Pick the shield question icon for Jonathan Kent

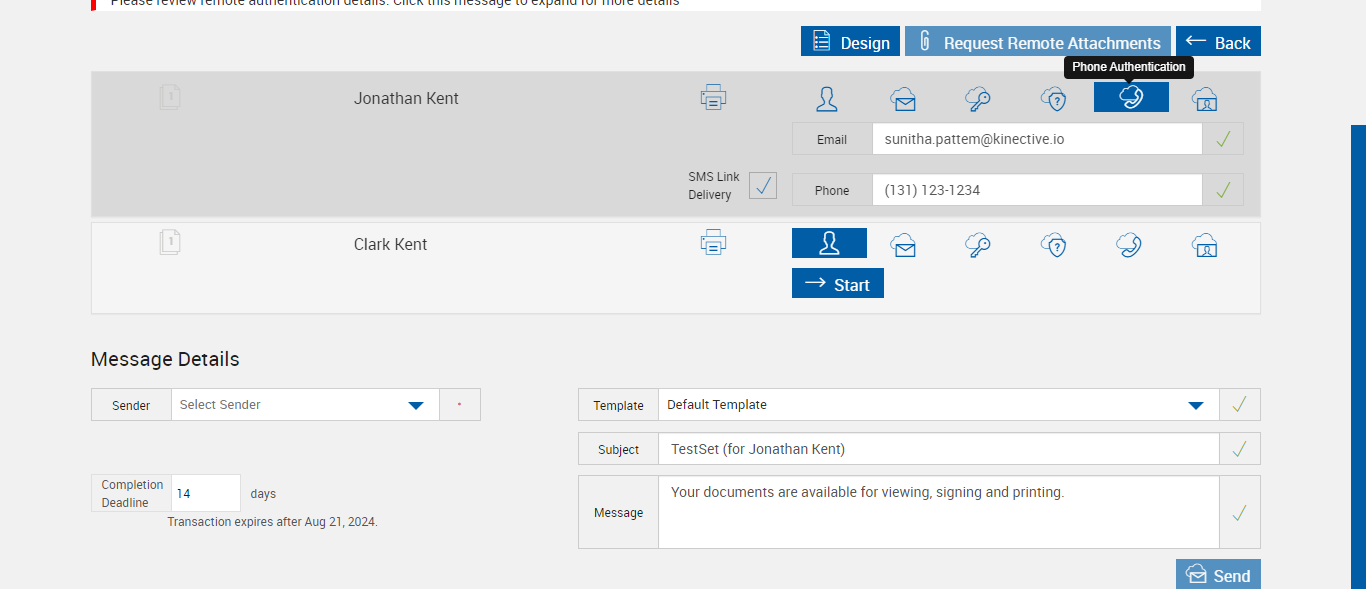coord(1054,98)
